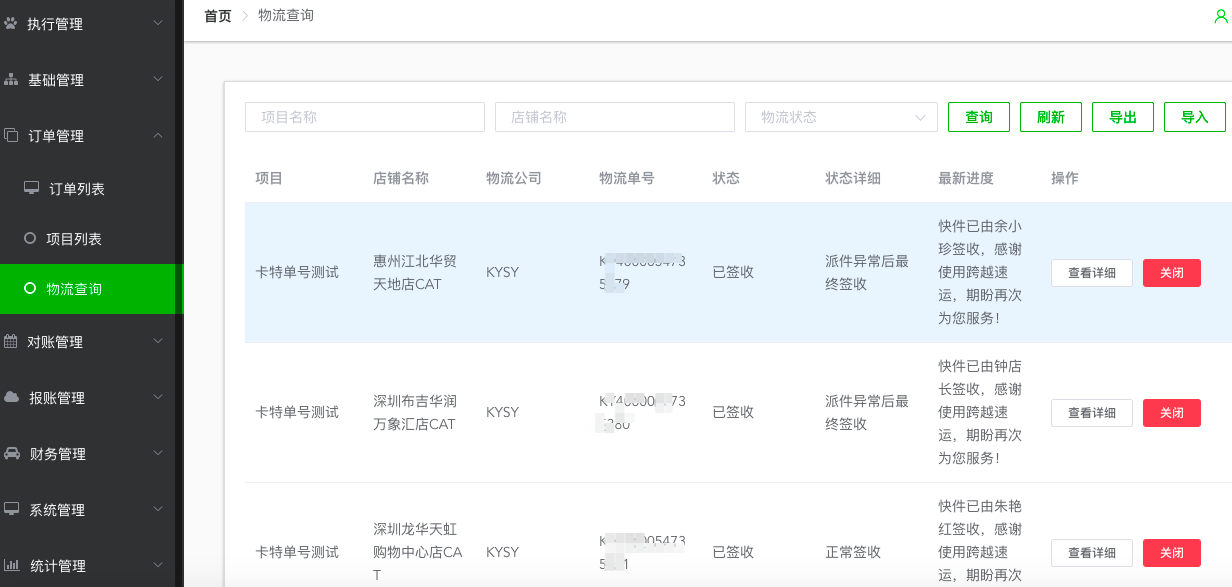The width and height of the screenshot is (1232, 587).
Task: Click the paw icon beside 执行管理
Action: [x=11, y=23]
